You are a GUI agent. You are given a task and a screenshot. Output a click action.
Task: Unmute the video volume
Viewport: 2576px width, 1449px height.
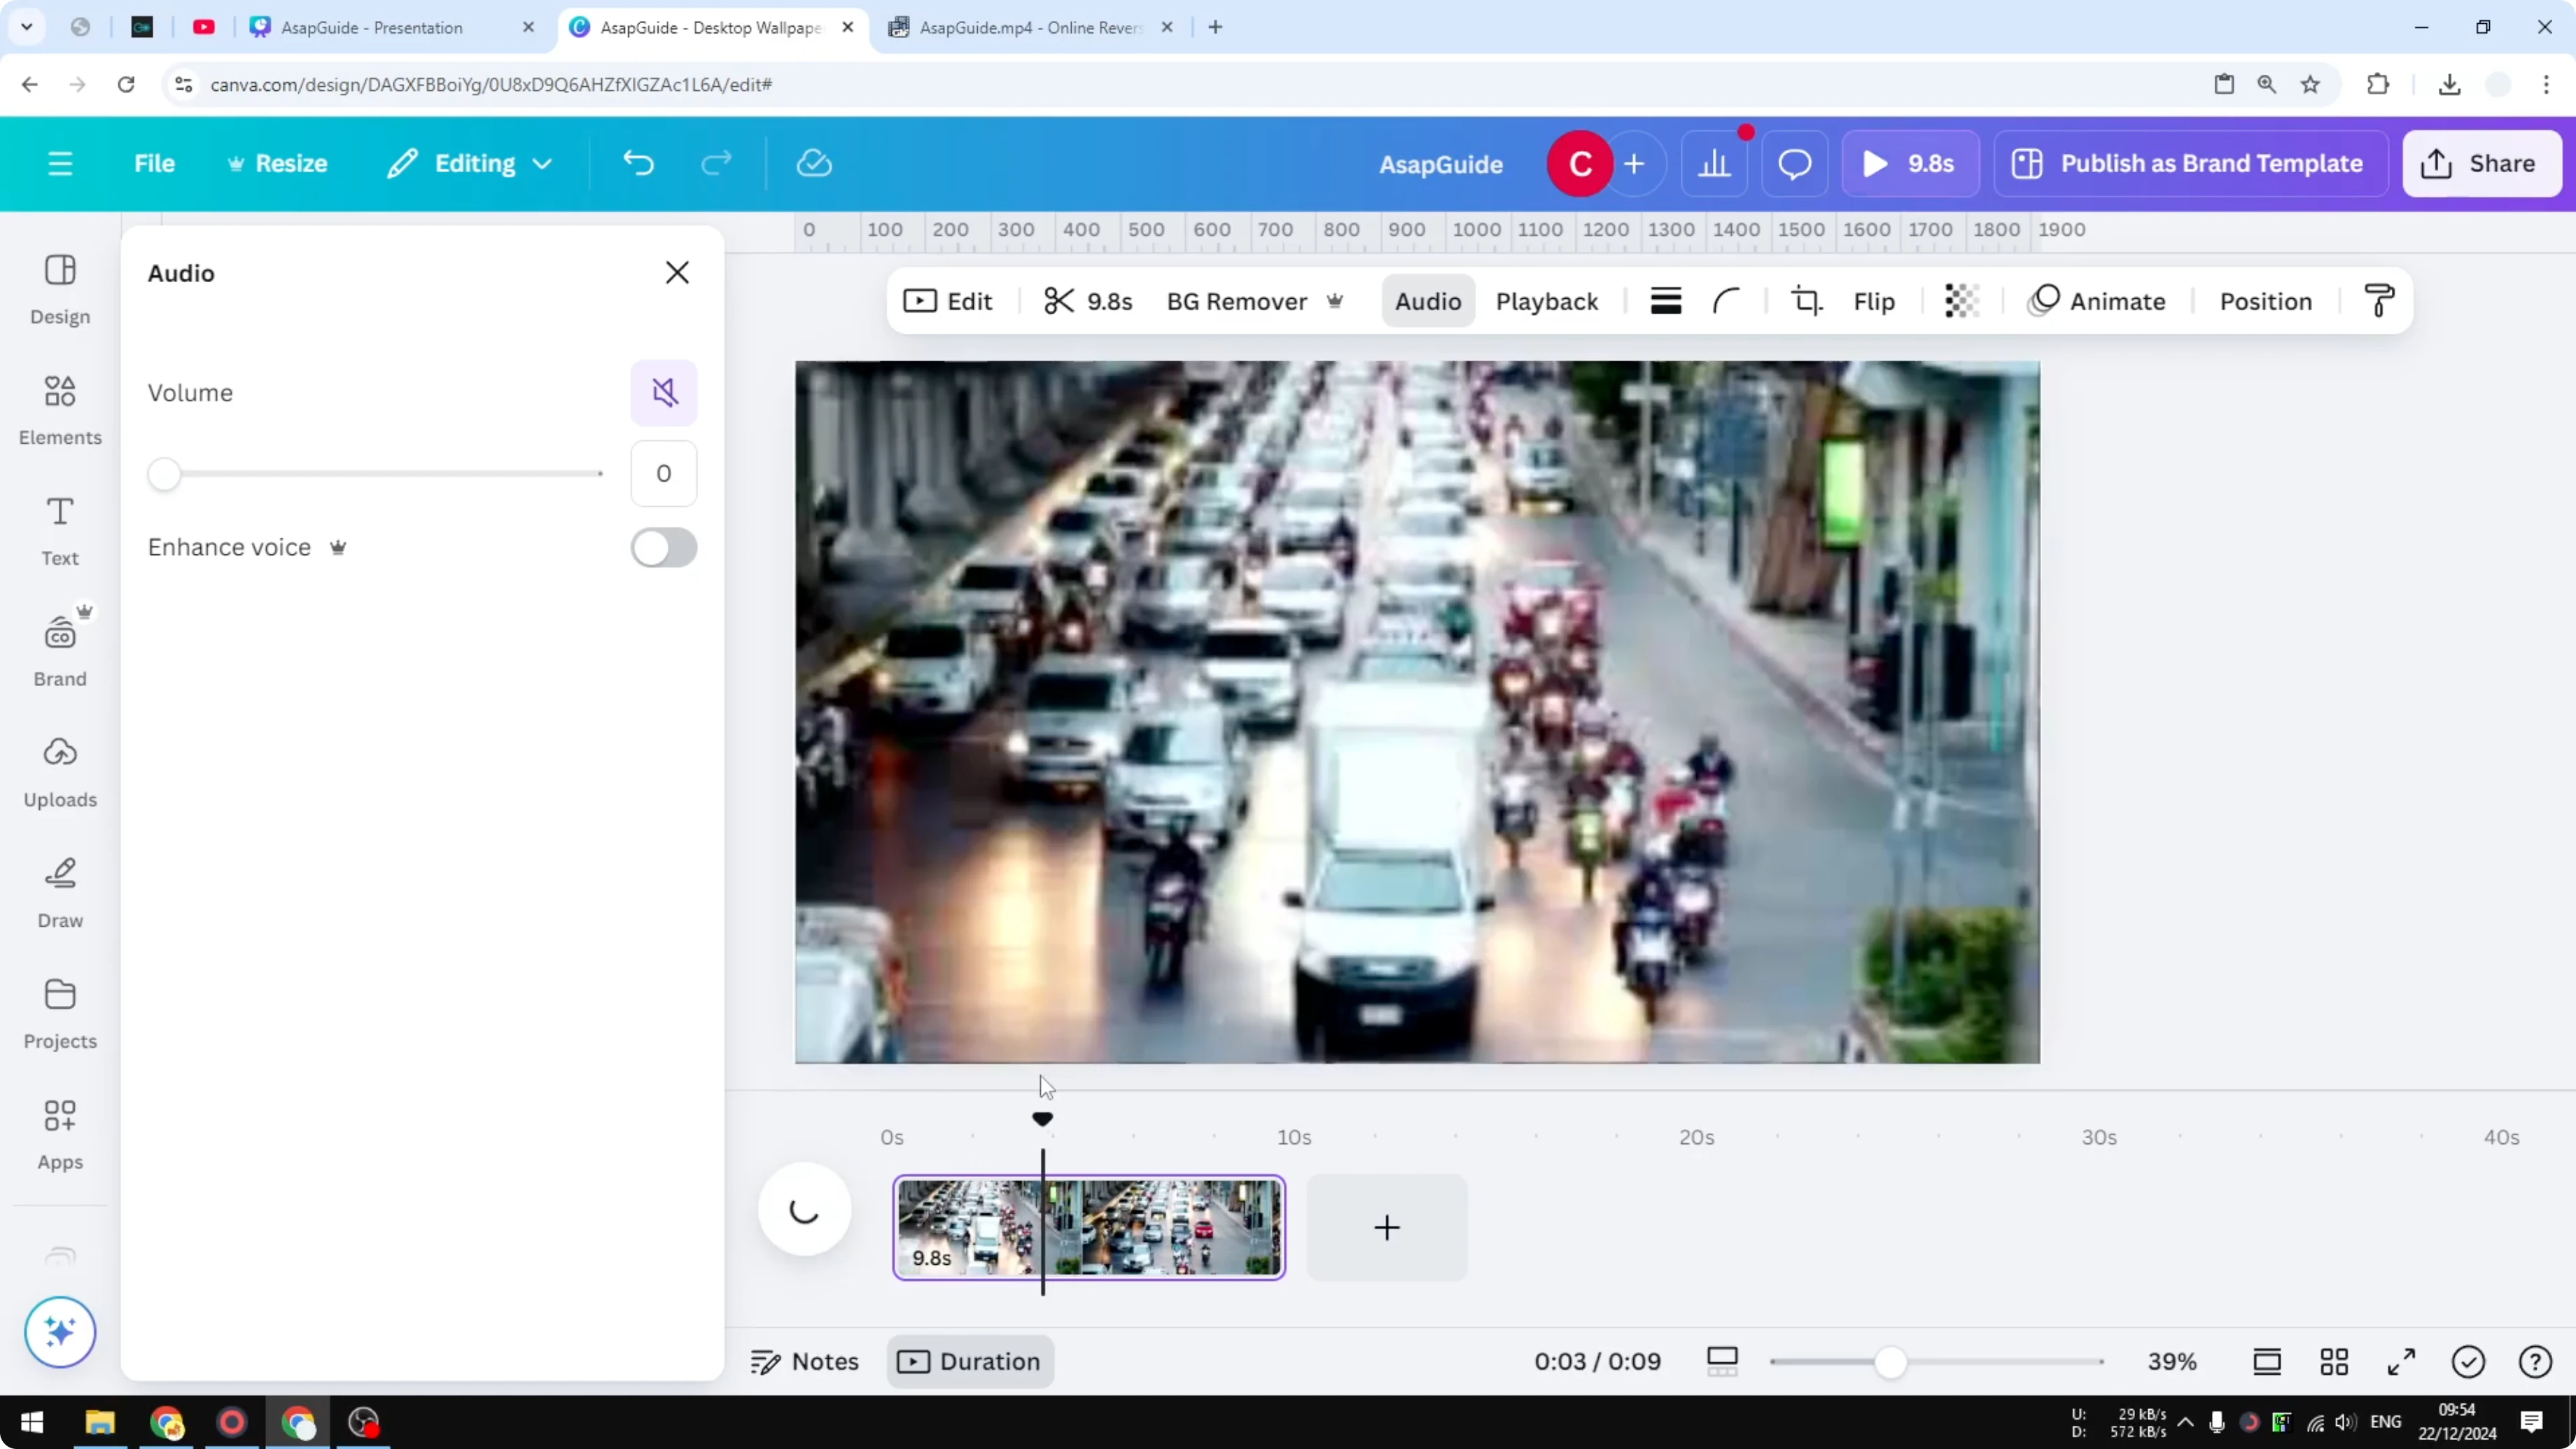click(663, 392)
